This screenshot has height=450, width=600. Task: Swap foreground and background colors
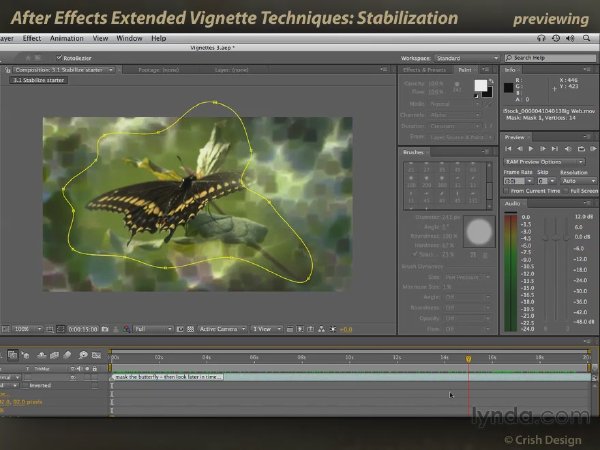(491, 81)
